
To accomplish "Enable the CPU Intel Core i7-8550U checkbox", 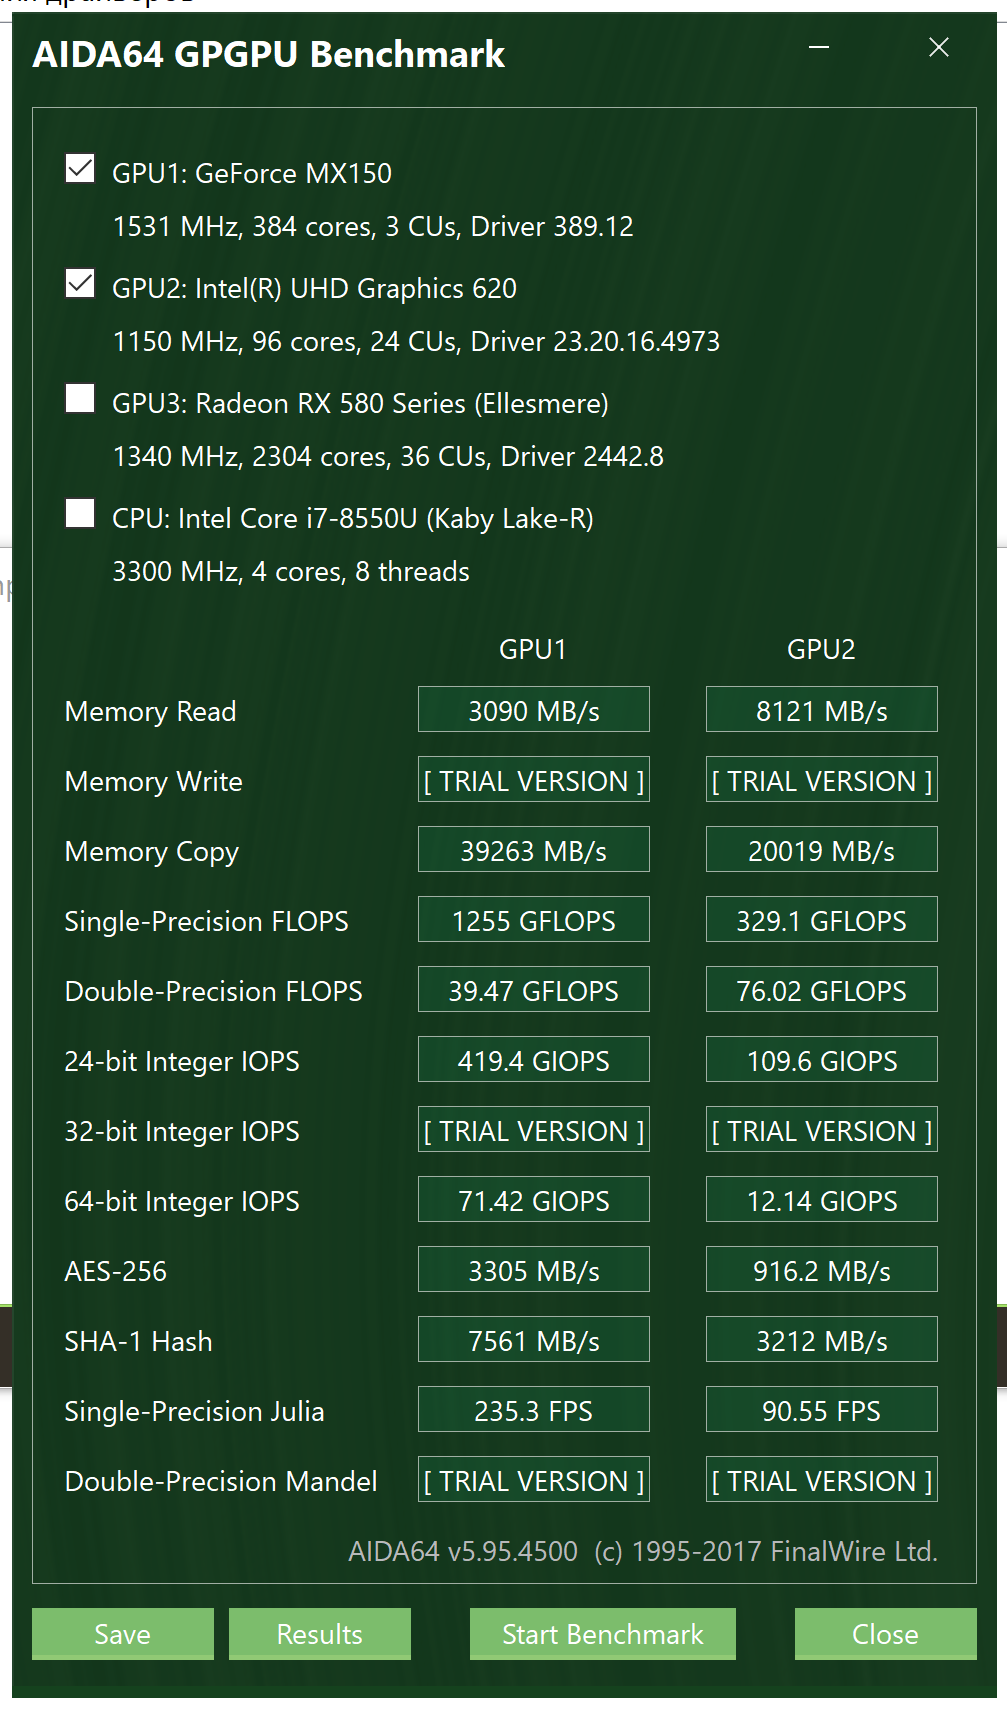I will click(80, 514).
